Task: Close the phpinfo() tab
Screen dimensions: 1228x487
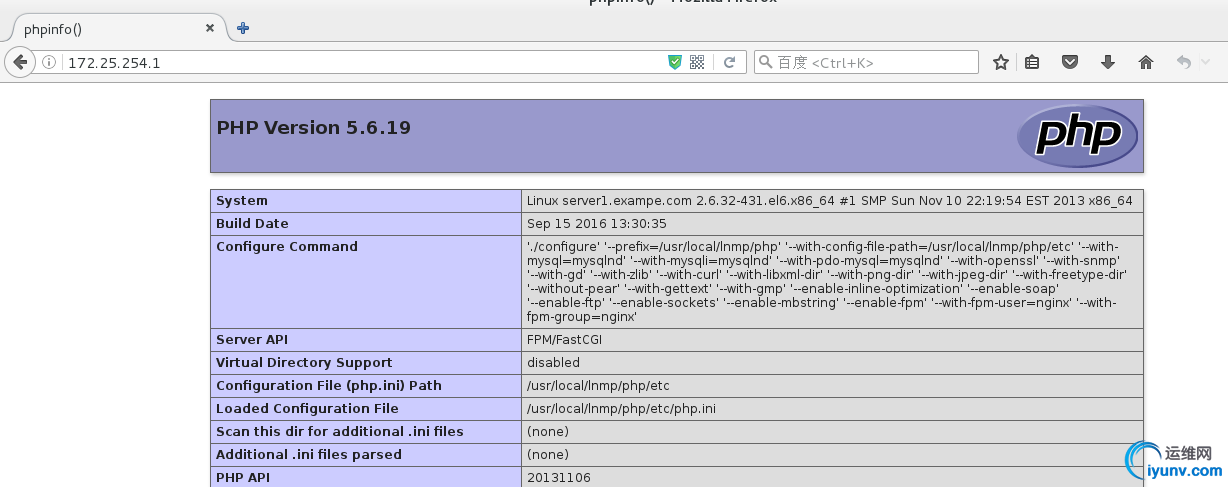Action: pos(210,28)
